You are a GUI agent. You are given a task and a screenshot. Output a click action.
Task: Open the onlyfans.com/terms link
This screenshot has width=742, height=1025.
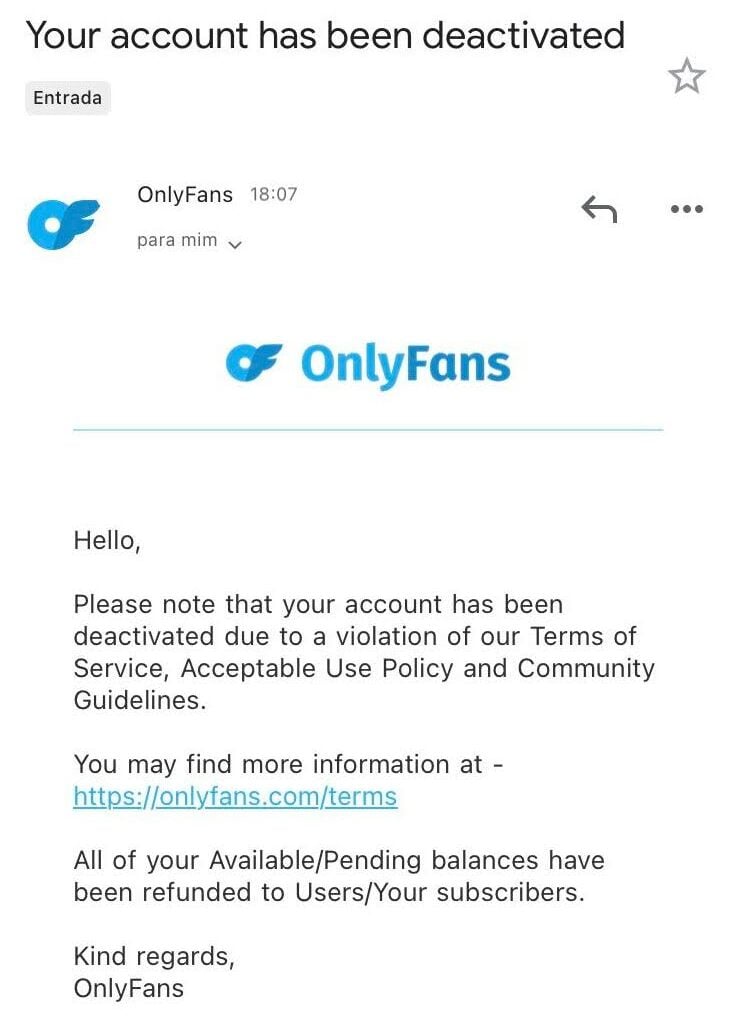[235, 797]
